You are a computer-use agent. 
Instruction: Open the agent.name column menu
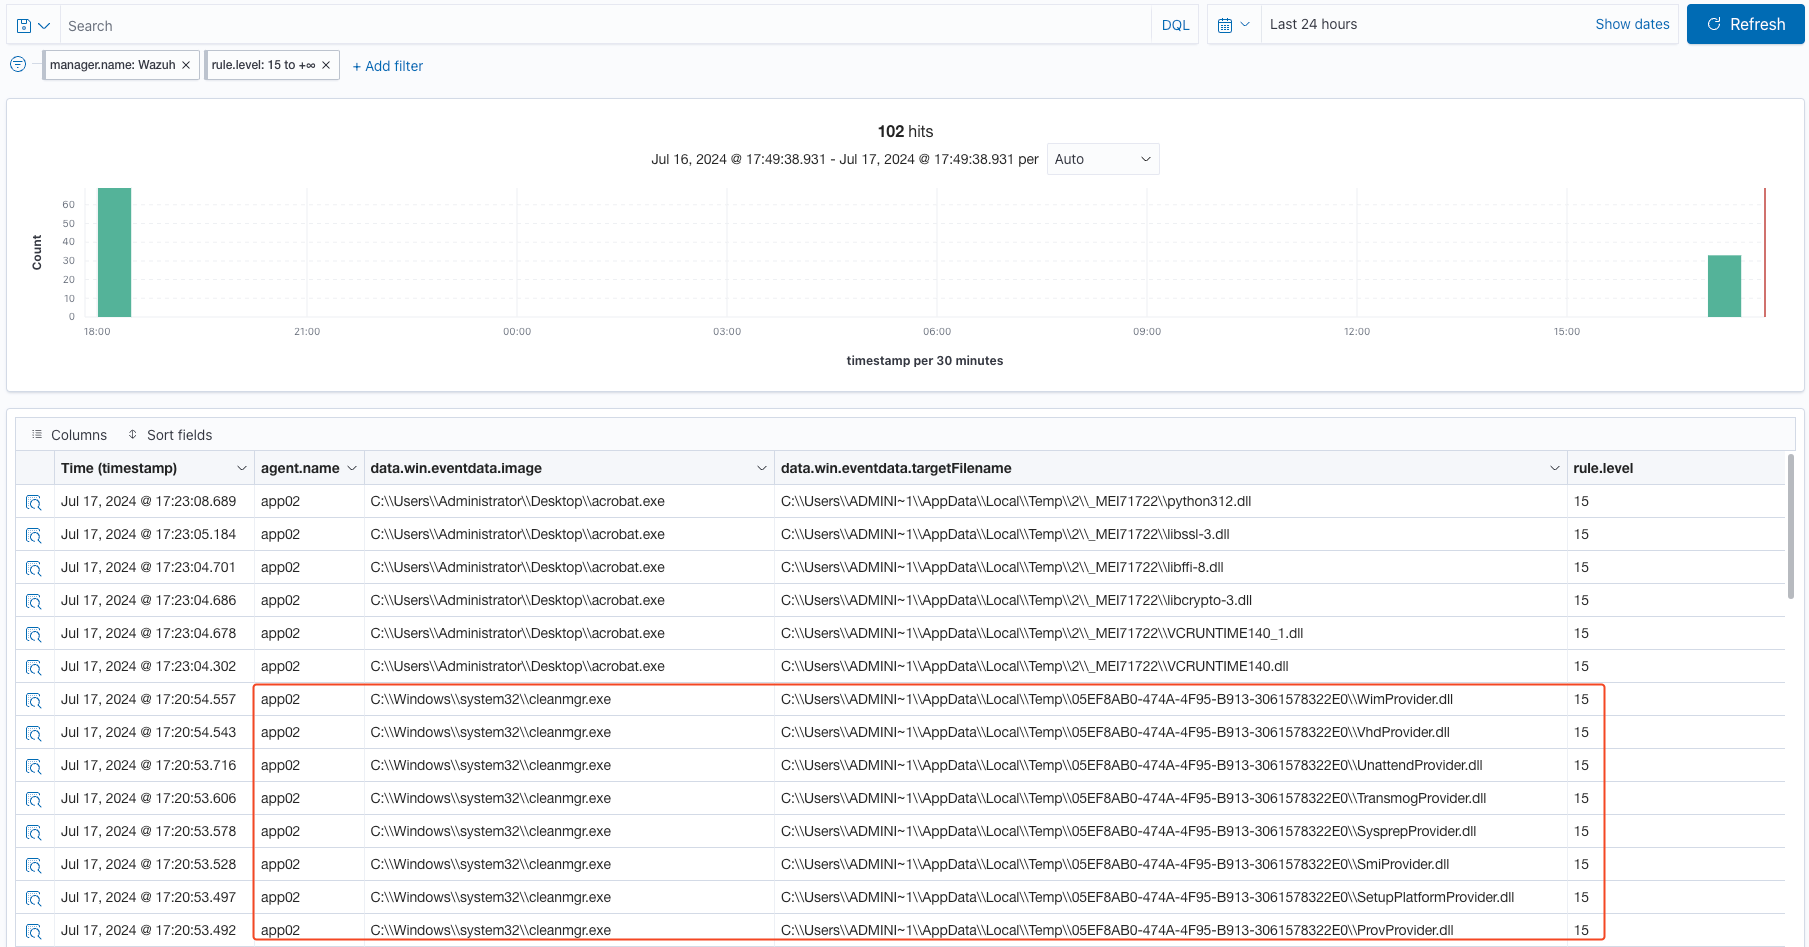352,468
